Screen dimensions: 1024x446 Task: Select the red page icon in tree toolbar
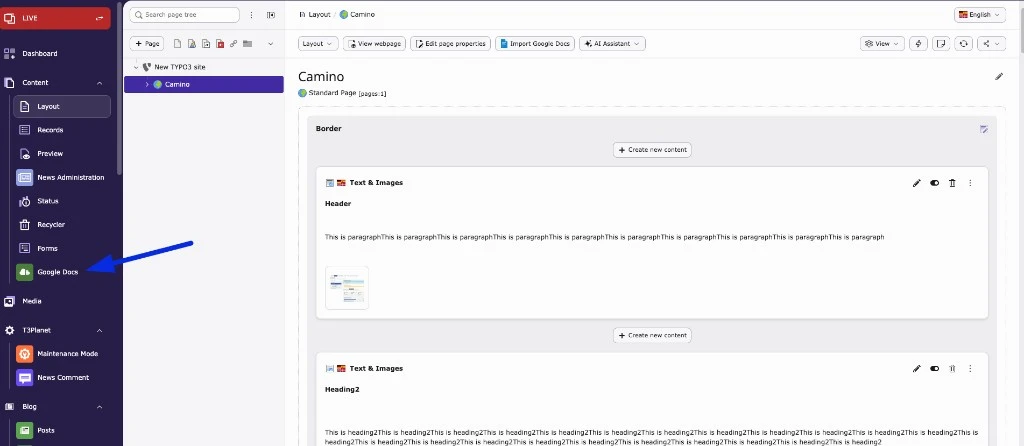click(220, 44)
